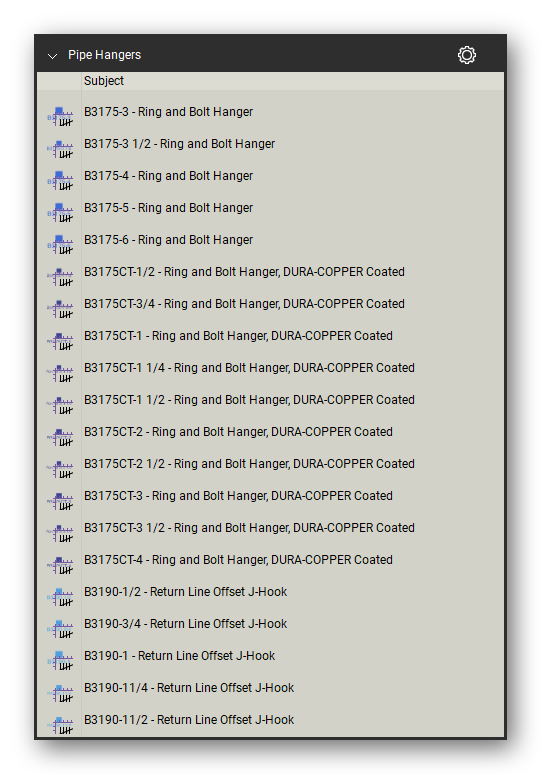The image size is (541, 774).
Task: Select the B3175CT-3 DURA-COPPER tool icon
Action: pos(60,501)
